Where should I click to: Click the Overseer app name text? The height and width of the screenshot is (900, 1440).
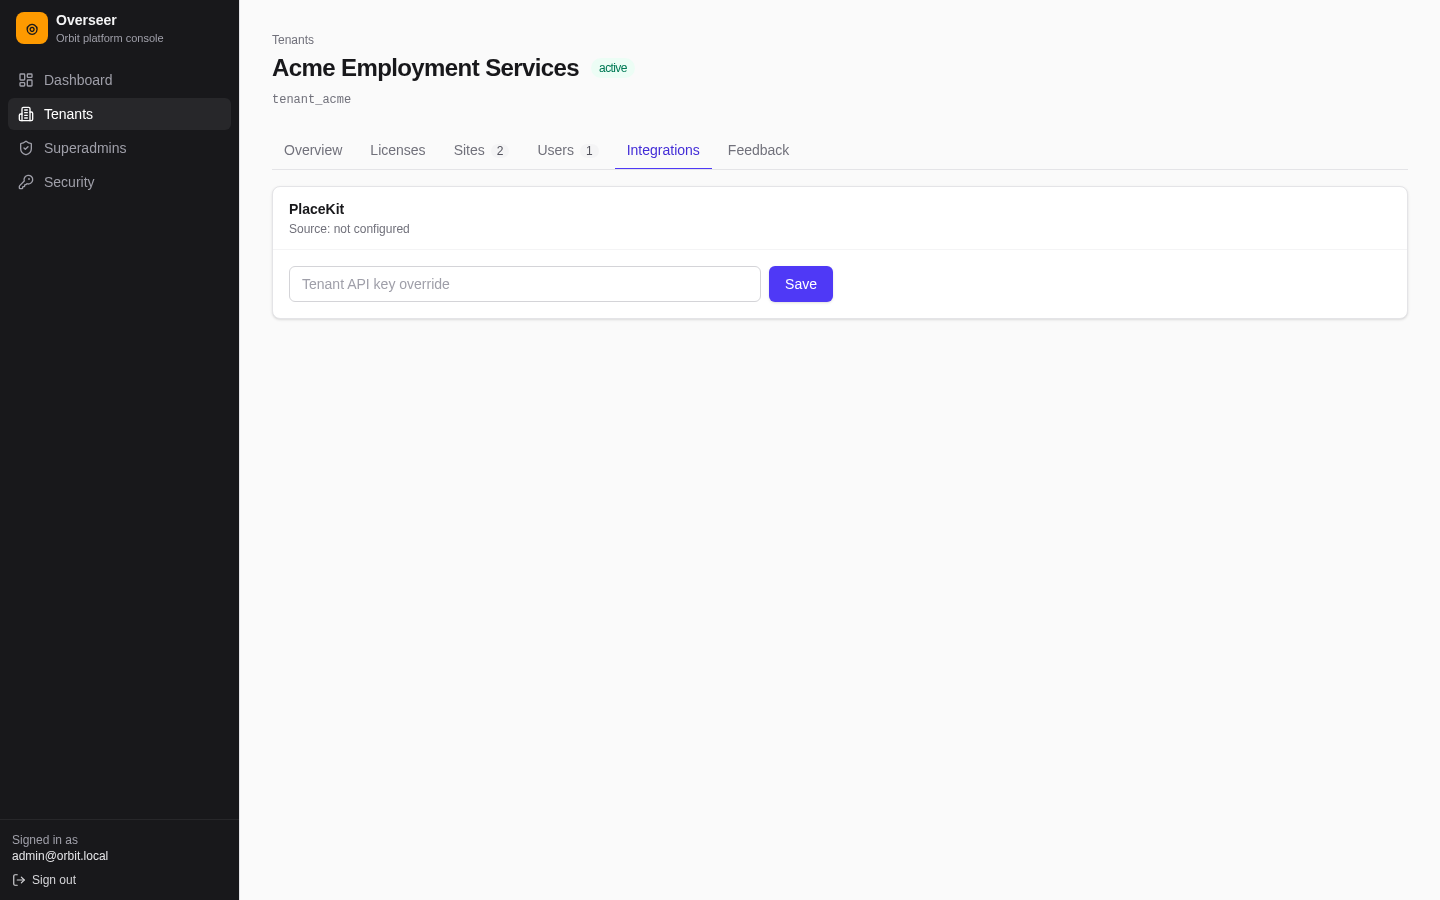(x=86, y=20)
